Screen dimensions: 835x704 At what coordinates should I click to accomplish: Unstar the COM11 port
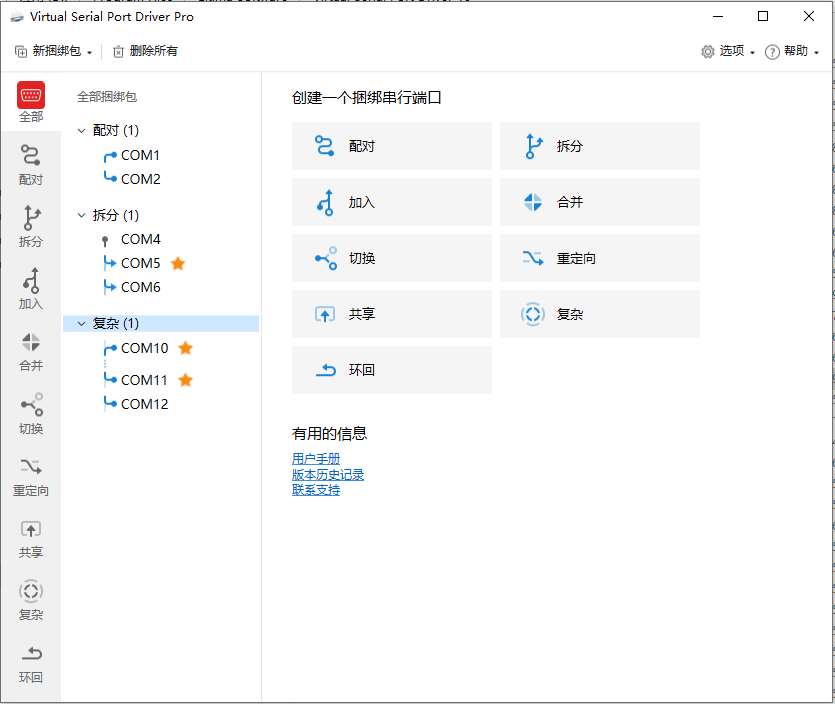pyautogui.click(x=185, y=380)
